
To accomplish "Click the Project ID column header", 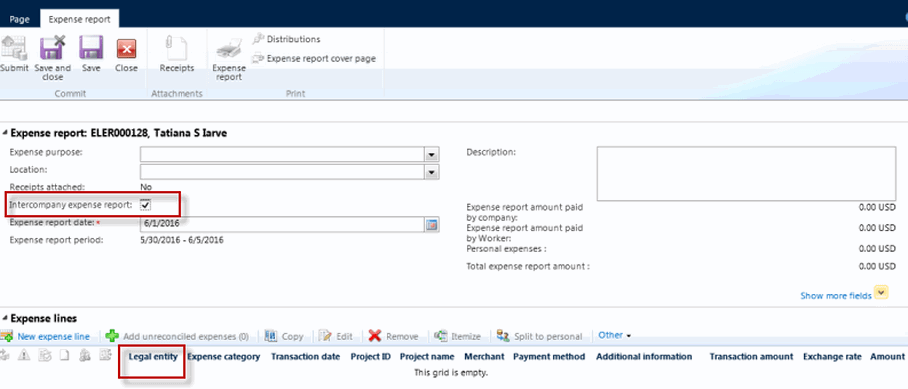I will coord(371,357).
